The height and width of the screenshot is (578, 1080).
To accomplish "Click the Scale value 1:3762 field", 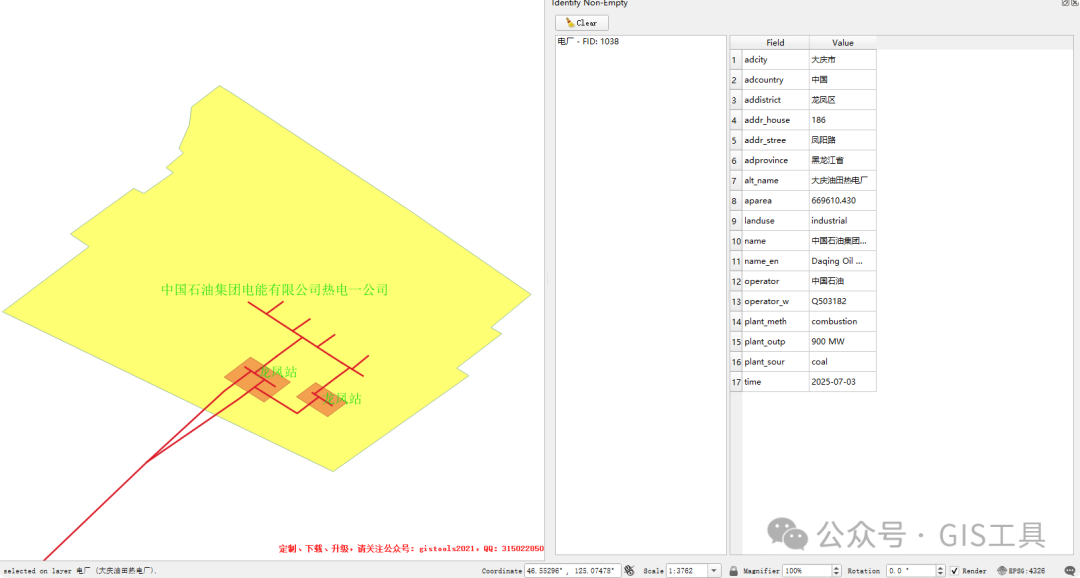I will point(687,570).
